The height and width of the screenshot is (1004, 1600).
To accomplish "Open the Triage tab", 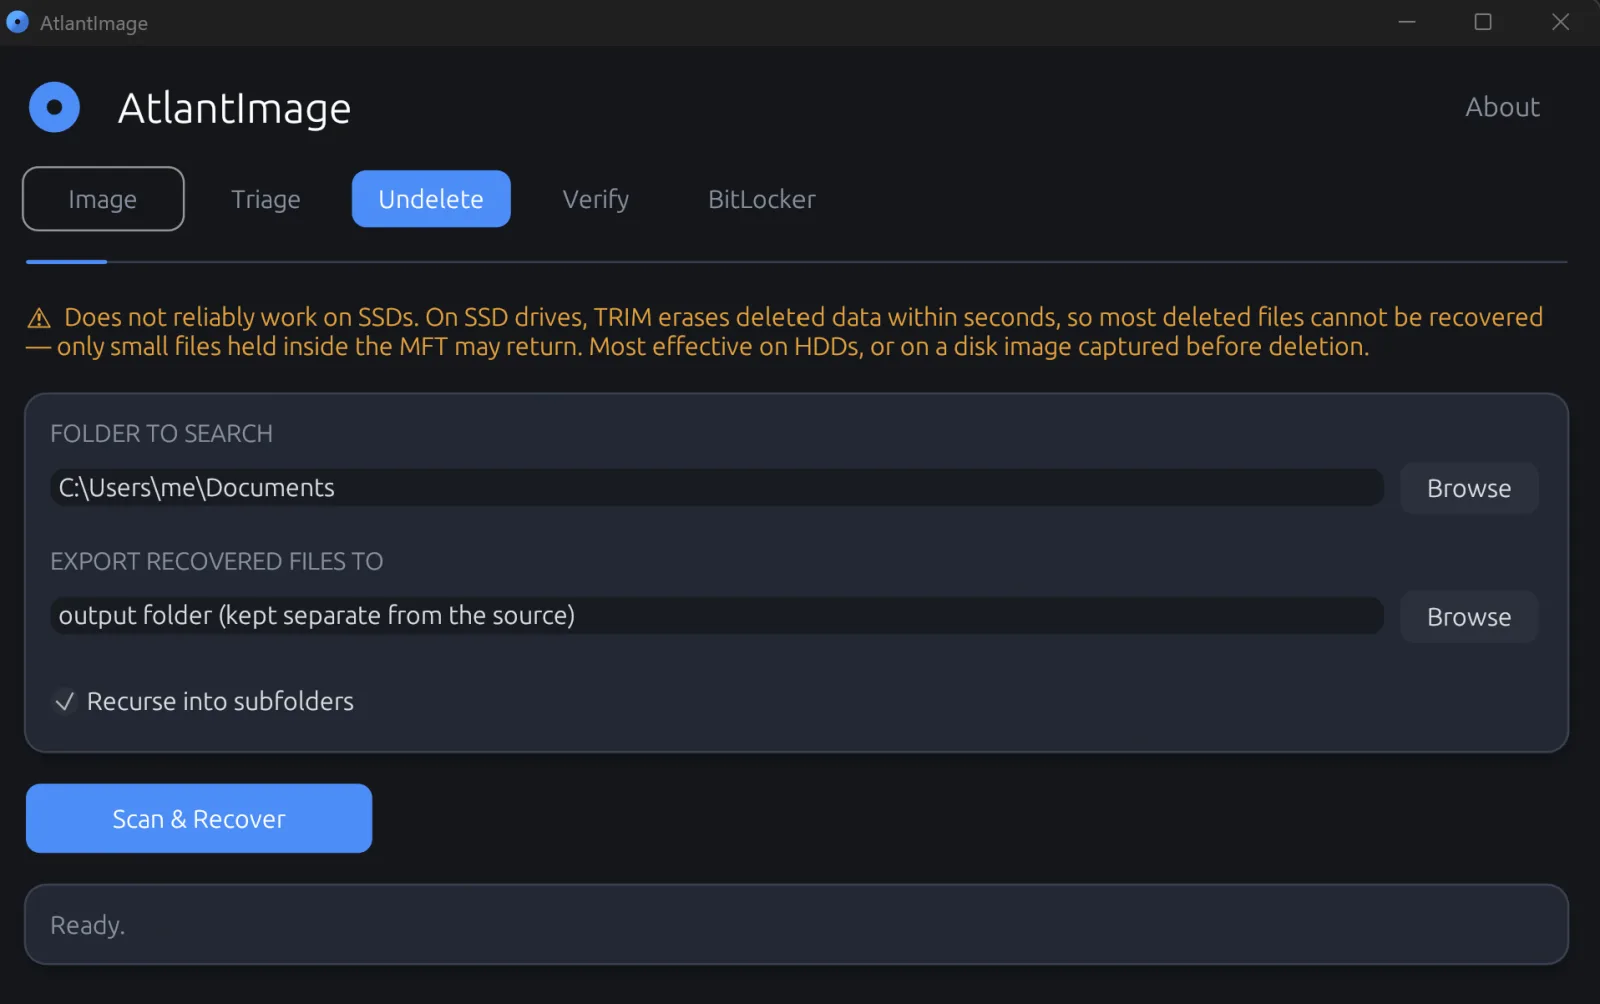I will point(266,199).
